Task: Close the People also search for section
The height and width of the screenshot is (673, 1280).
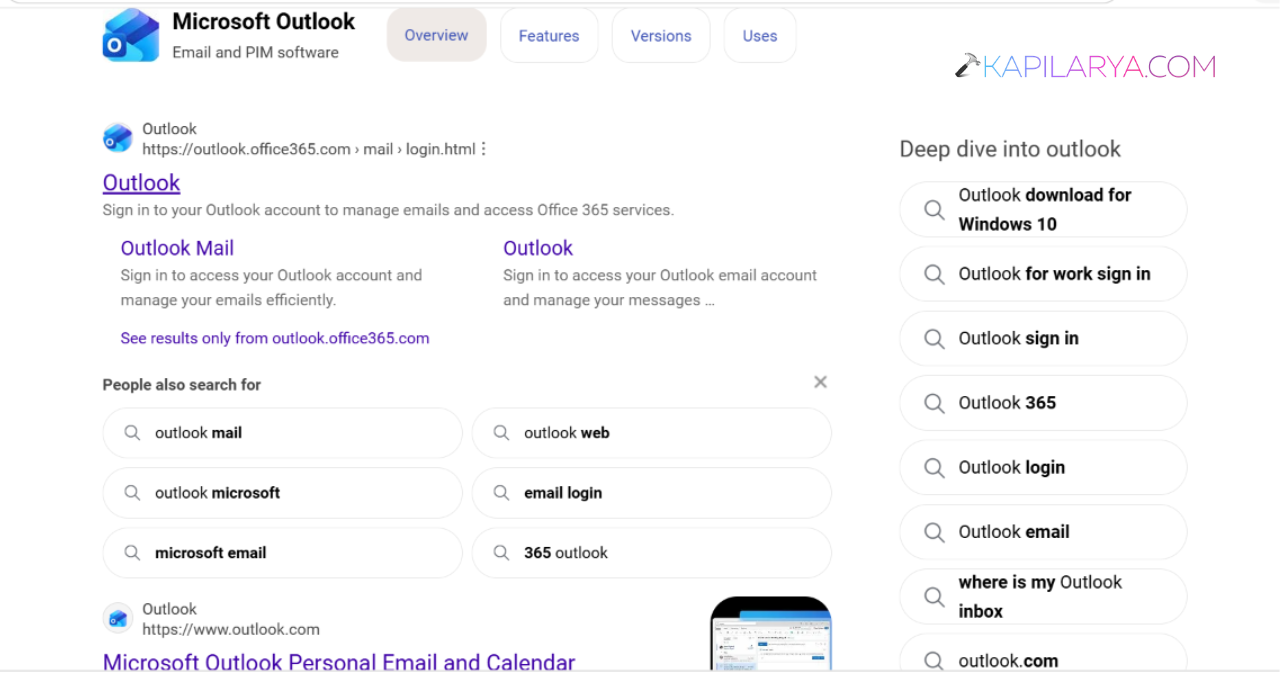Action: click(820, 382)
